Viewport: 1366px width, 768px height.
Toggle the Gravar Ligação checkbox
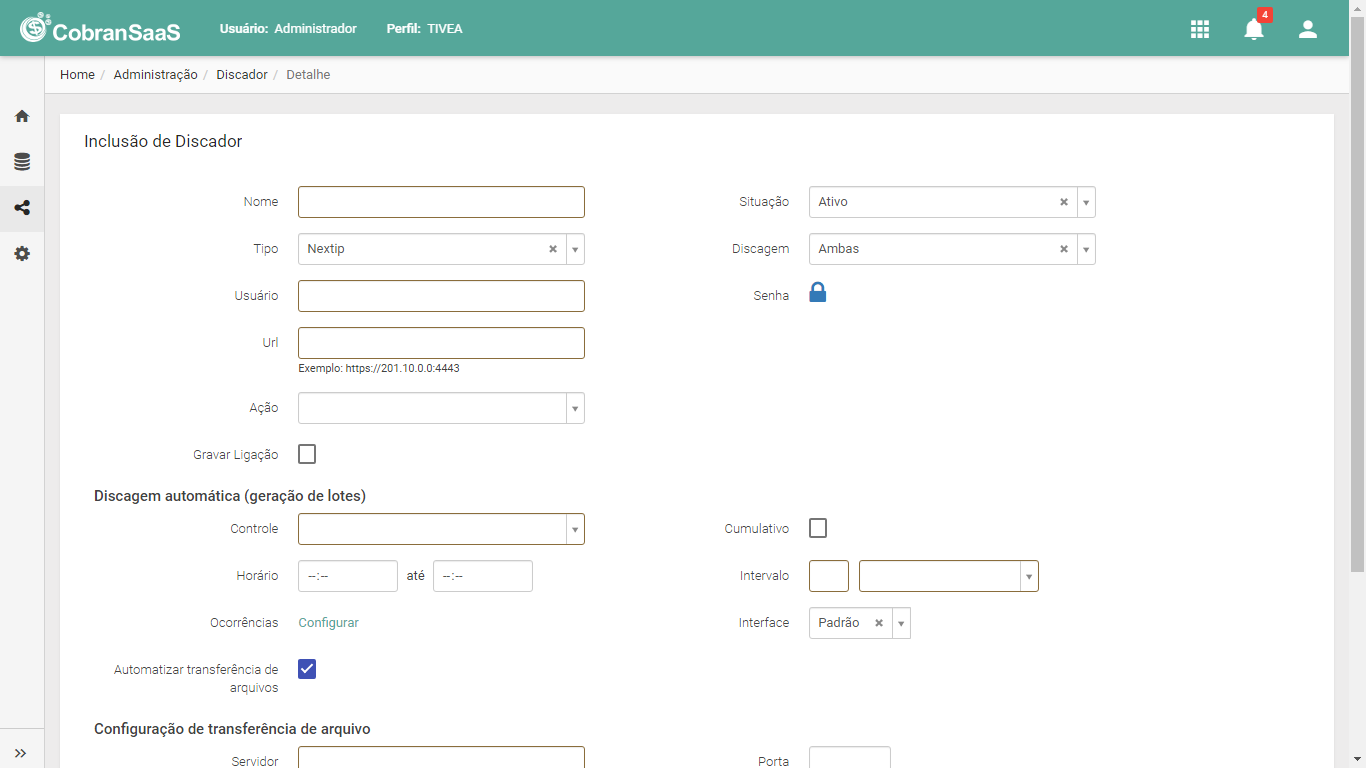click(x=307, y=454)
